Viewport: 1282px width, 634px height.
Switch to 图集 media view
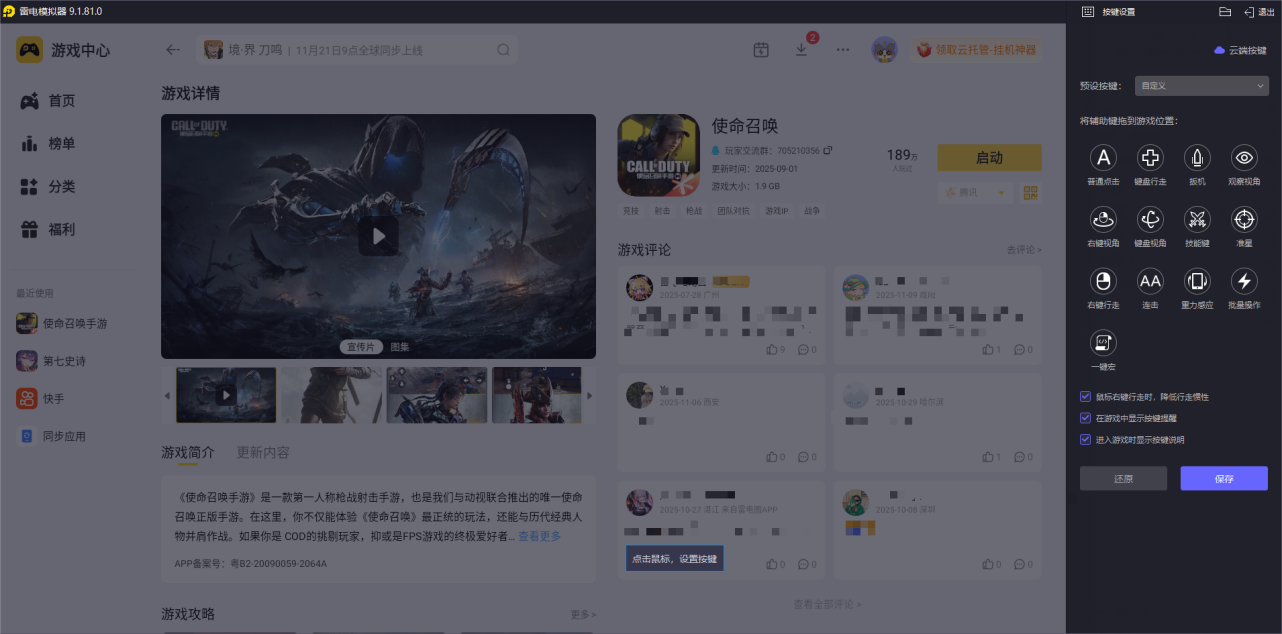400,347
